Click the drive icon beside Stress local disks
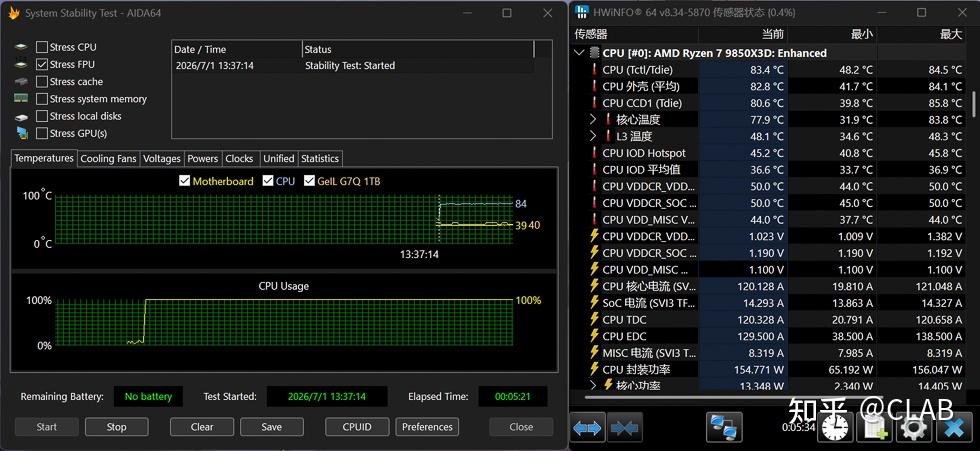 (22, 116)
